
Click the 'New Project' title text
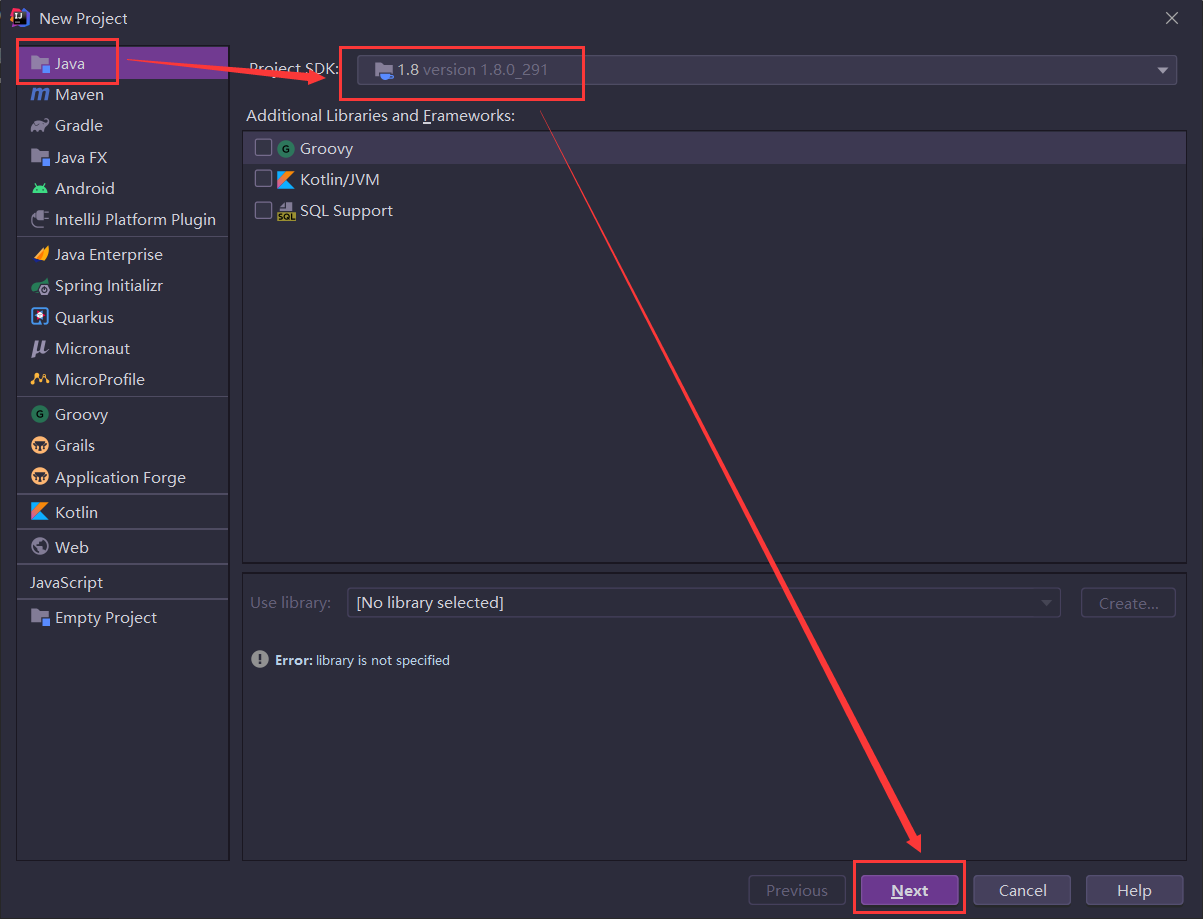click(84, 18)
